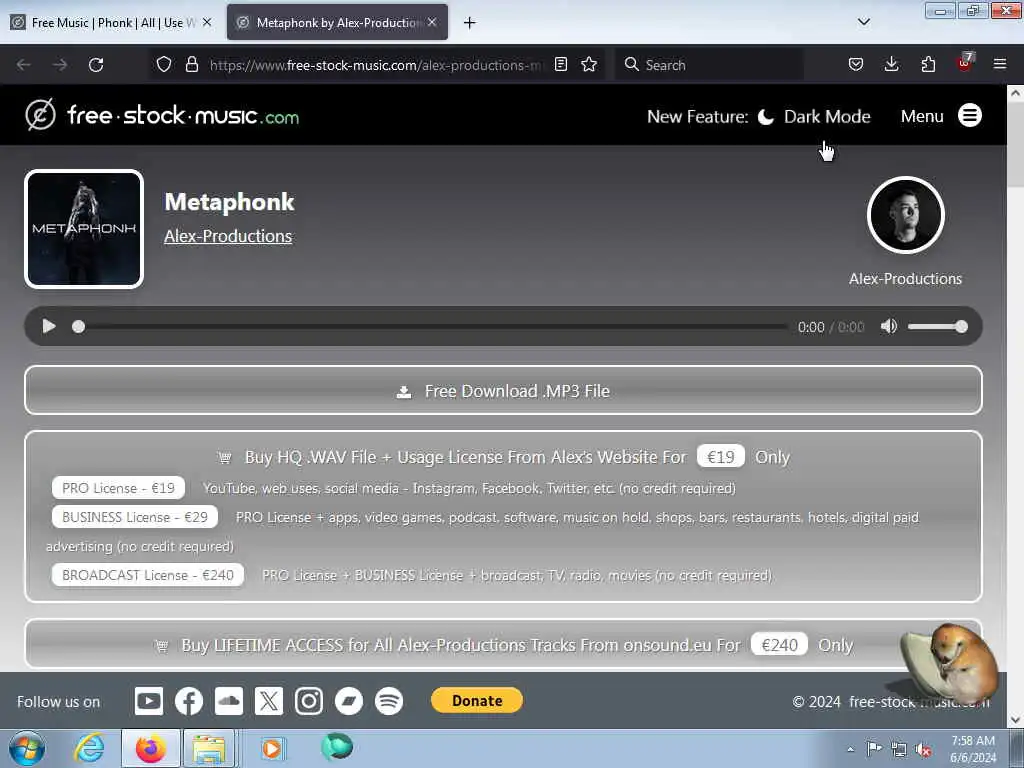Viewport: 1024px width, 768px height.
Task: Open the SoundCloud follow icon
Action: (229, 701)
